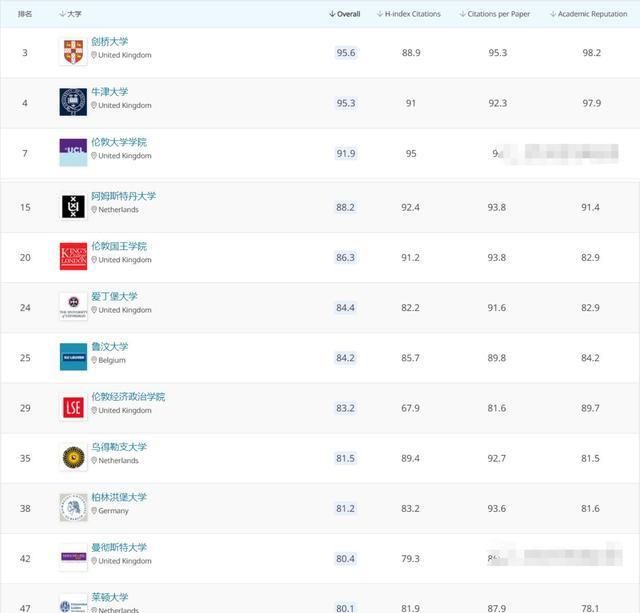
Task: Open the 伦敦经济政治学院 link
Action: click(128, 396)
